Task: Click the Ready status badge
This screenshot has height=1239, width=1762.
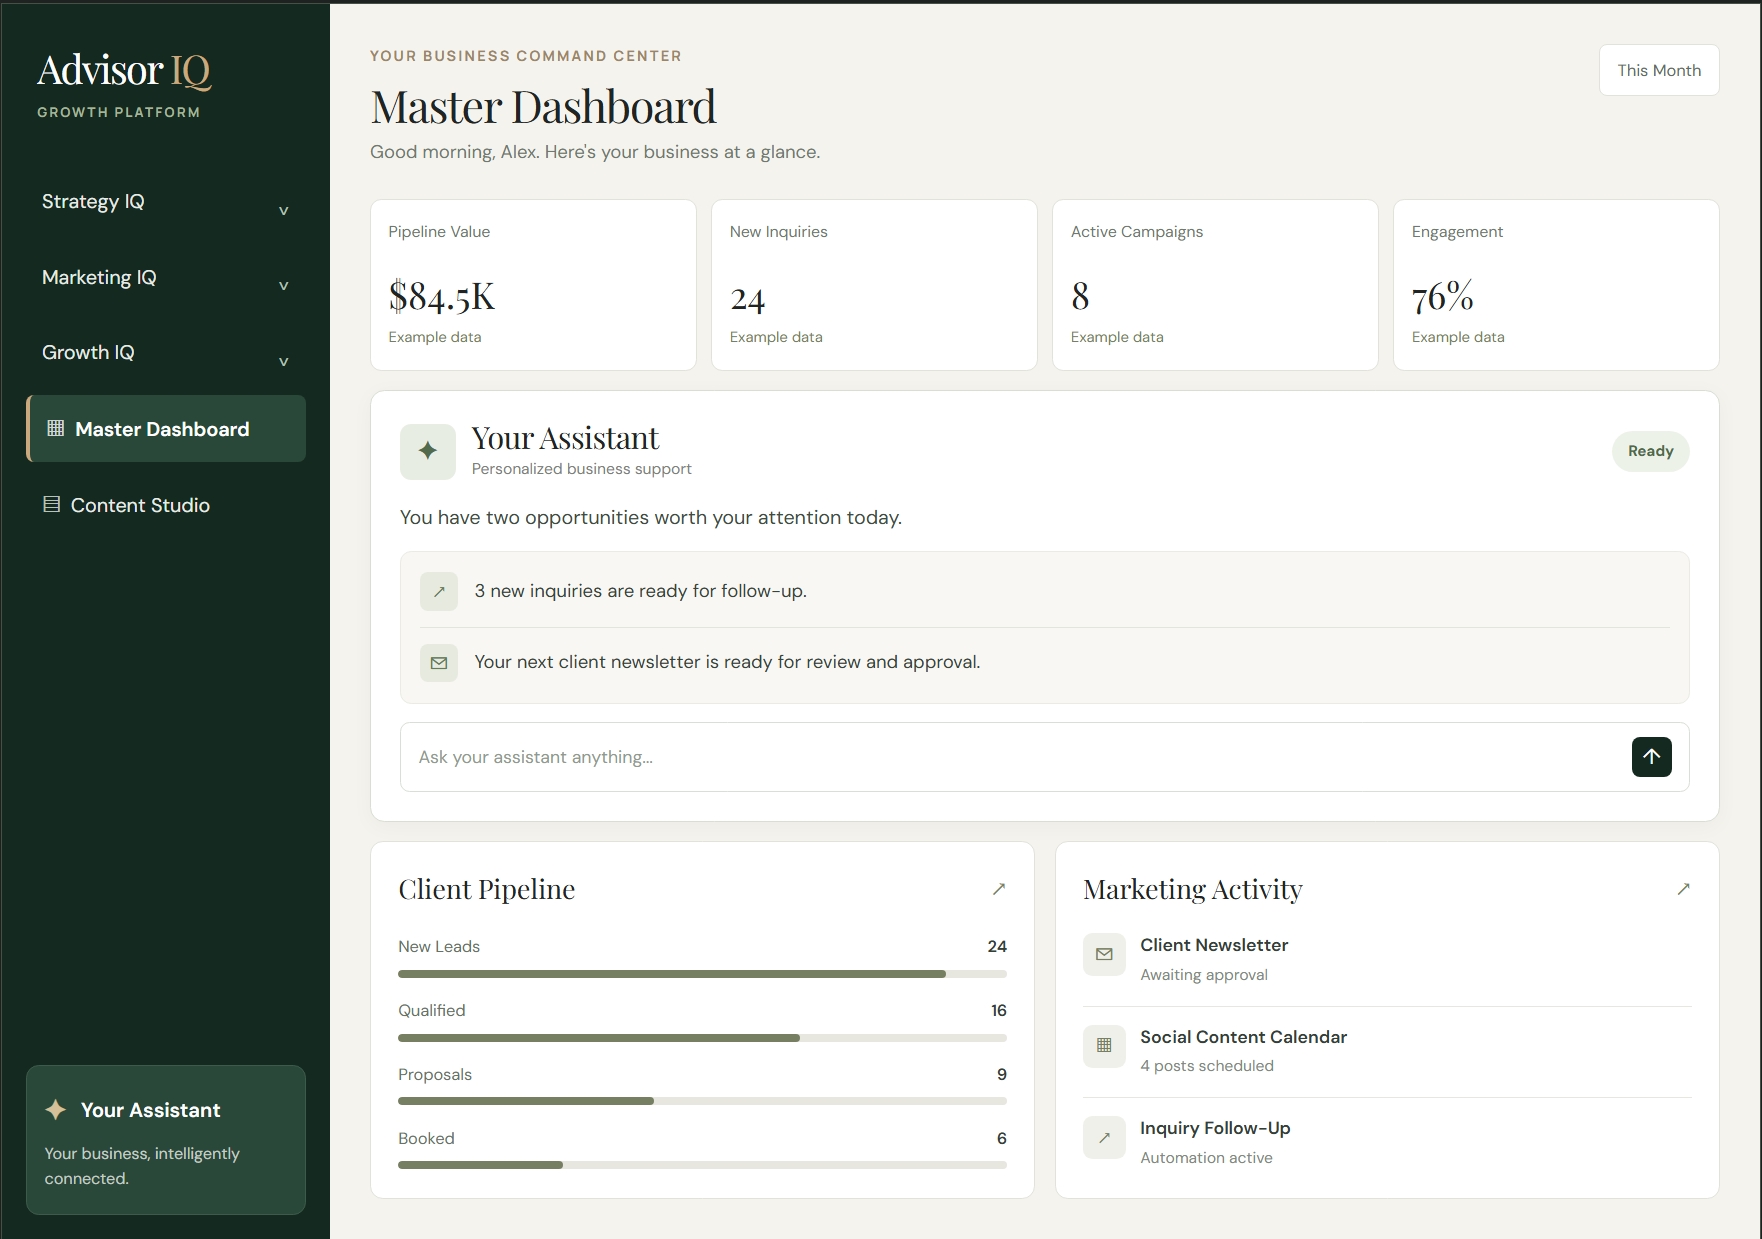Action: coord(1650,451)
